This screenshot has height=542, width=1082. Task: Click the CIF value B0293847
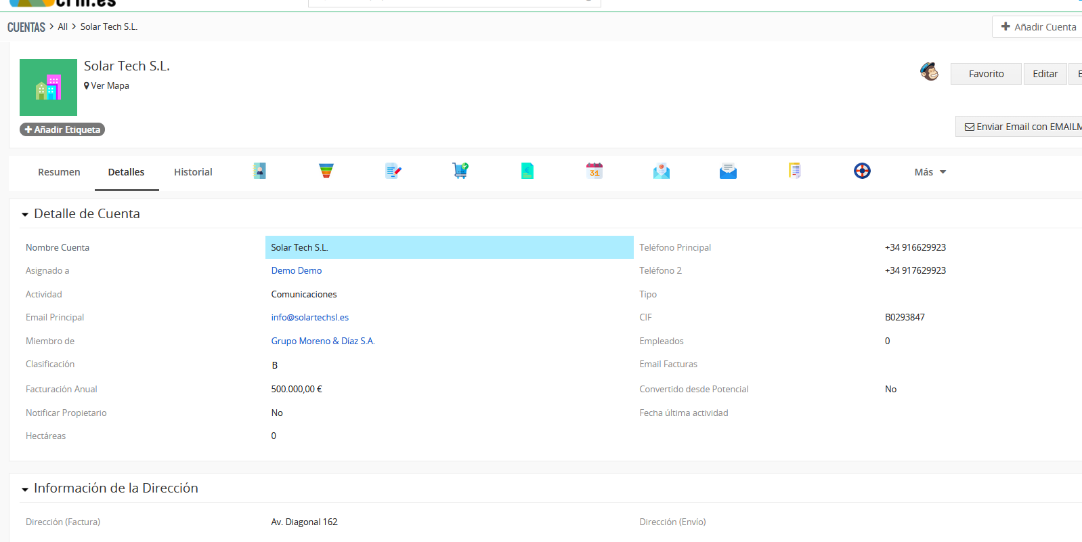(905, 317)
